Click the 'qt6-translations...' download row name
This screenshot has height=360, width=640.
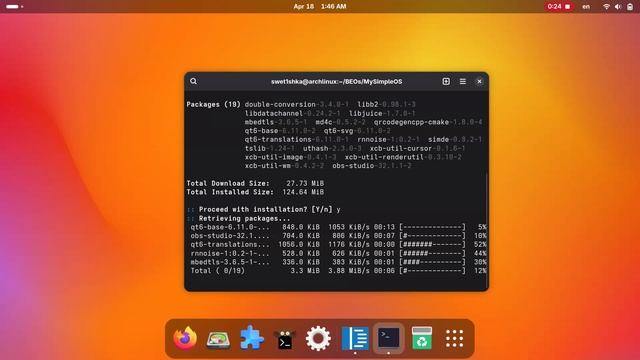click(x=230, y=244)
